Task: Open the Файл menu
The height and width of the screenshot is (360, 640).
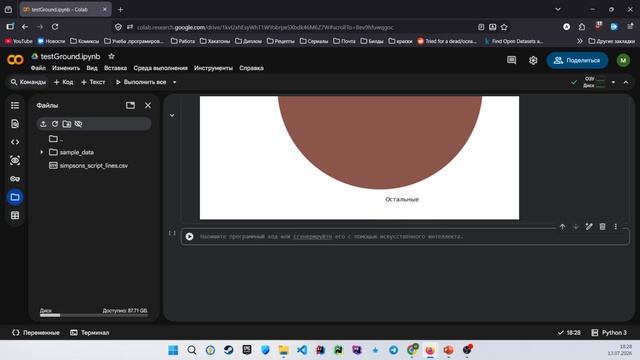Action: click(38, 68)
